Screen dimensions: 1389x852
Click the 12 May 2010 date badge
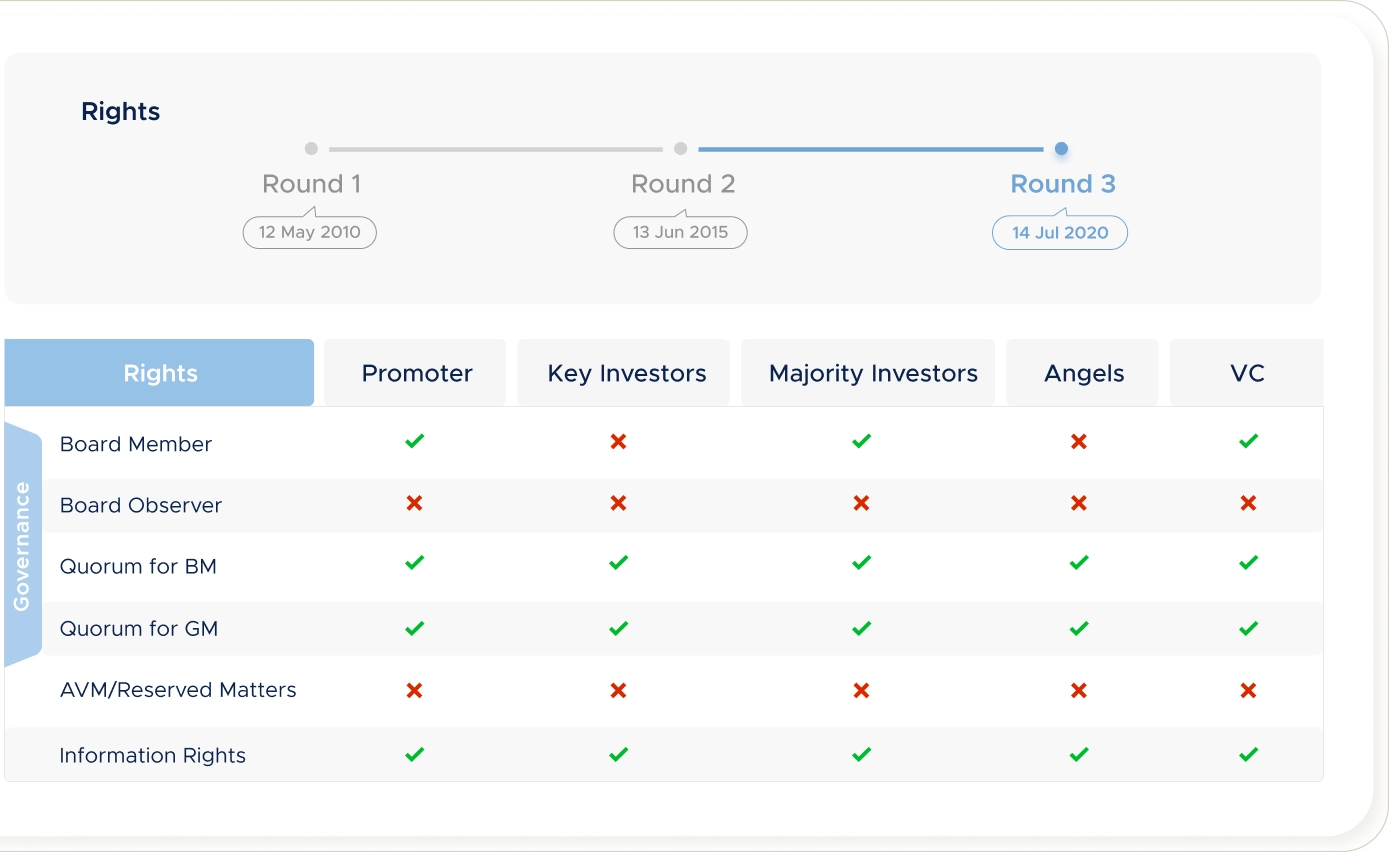309,233
